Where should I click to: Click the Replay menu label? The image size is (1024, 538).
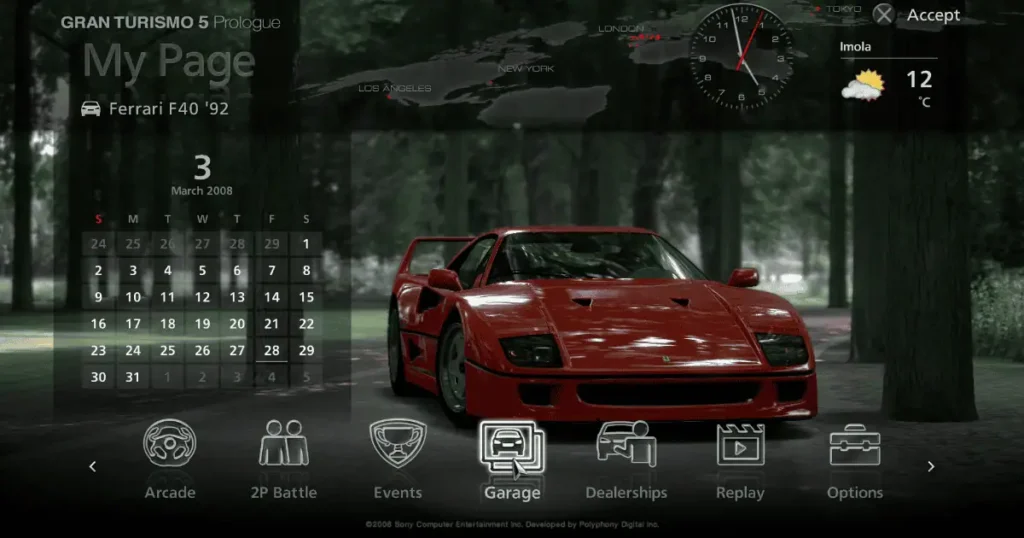click(x=740, y=493)
